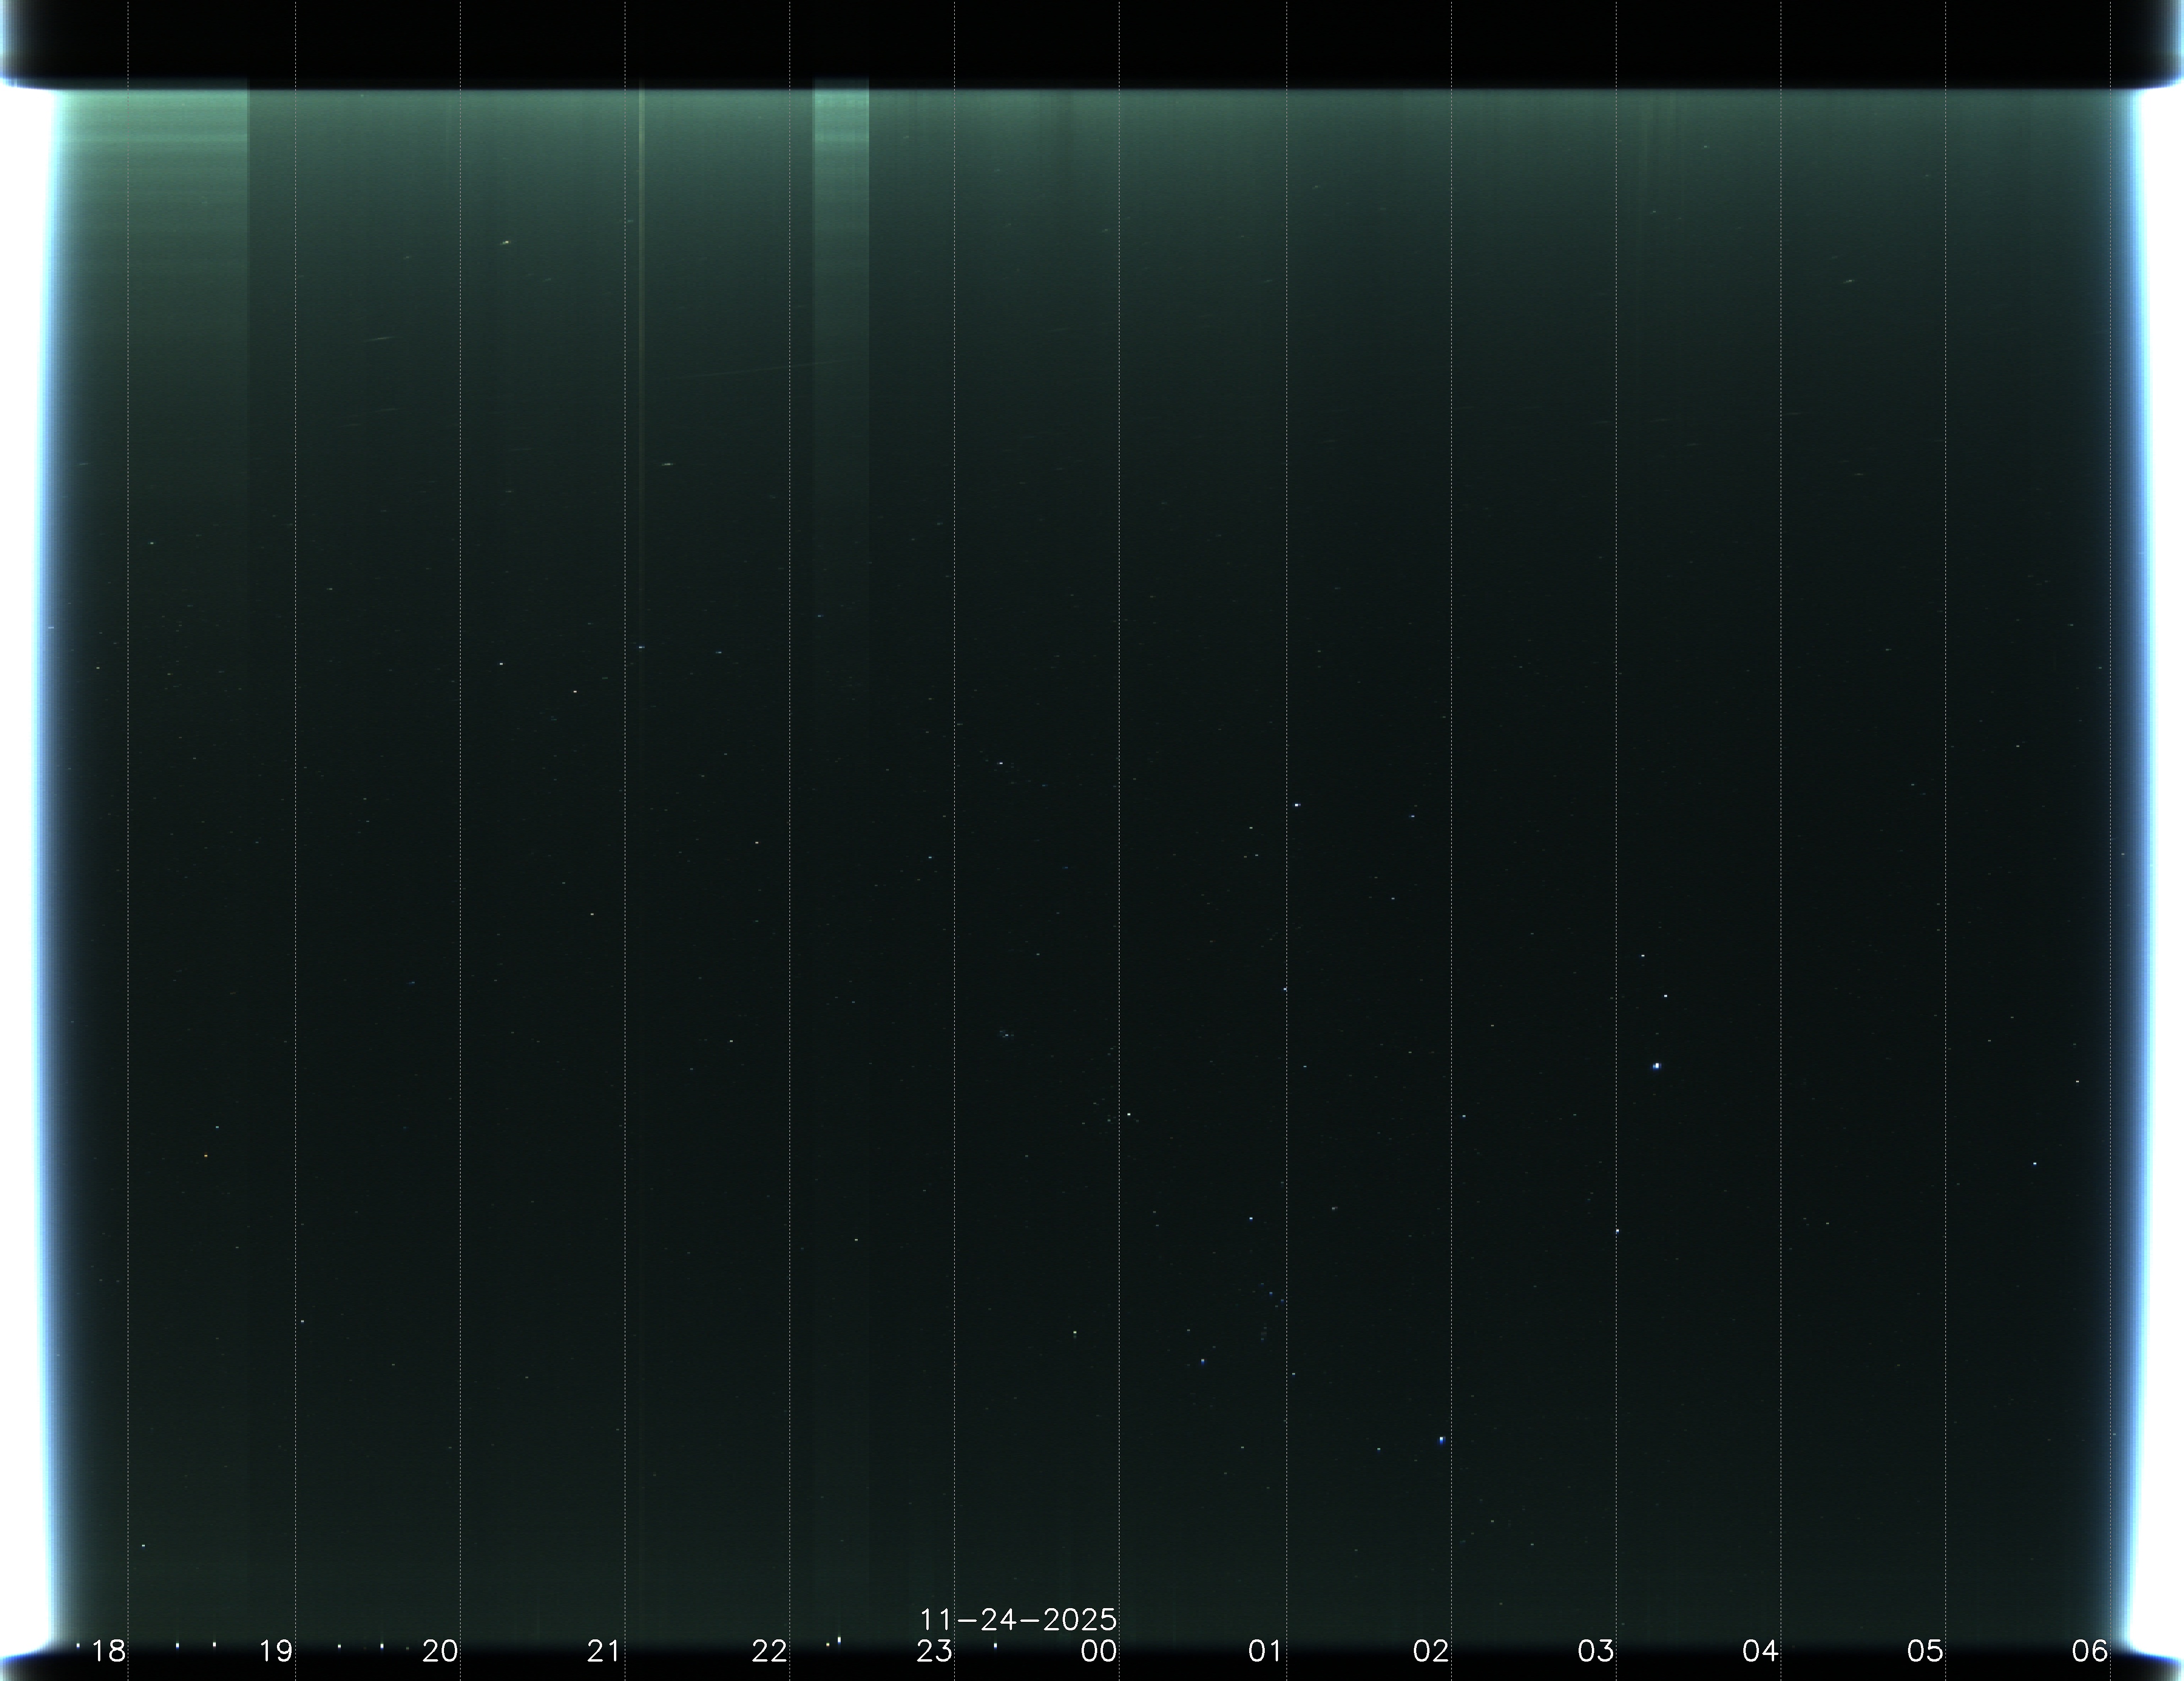Viewport: 2184px width, 1681px height.
Task: Select the 06 hour marker
Action: (2089, 1651)
